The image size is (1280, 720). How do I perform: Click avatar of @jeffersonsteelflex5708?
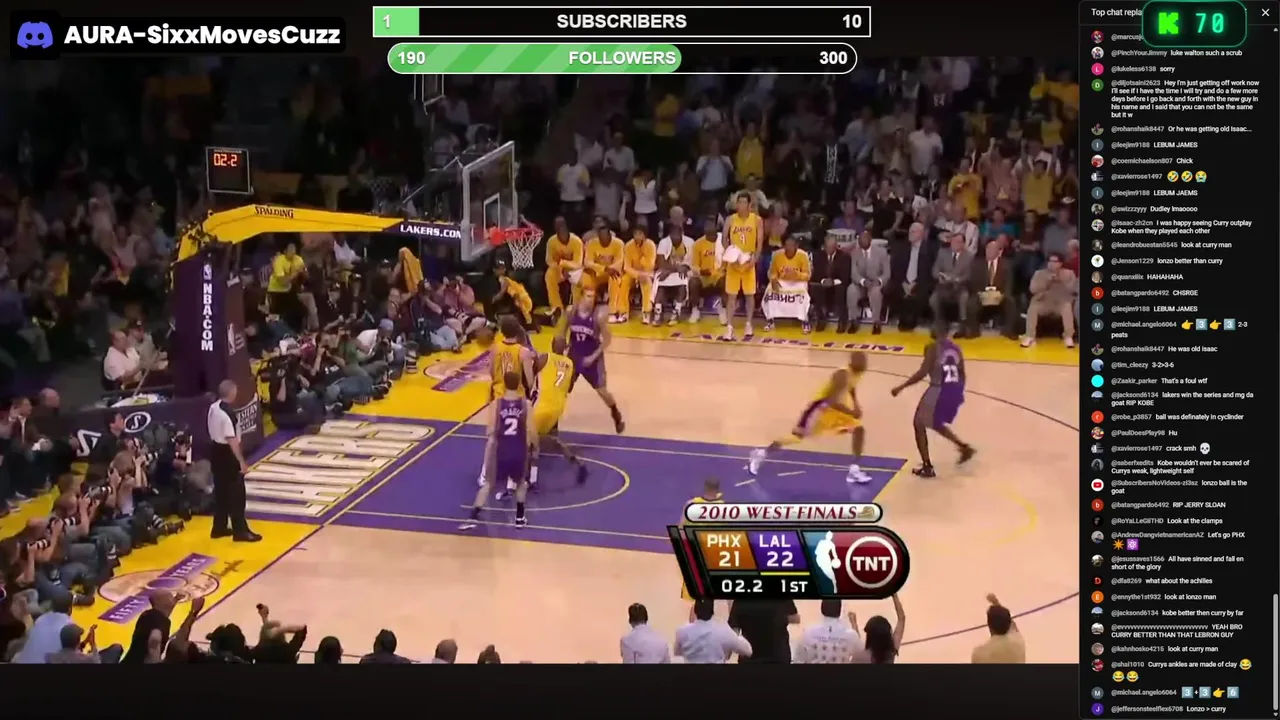click(1097, 709)
